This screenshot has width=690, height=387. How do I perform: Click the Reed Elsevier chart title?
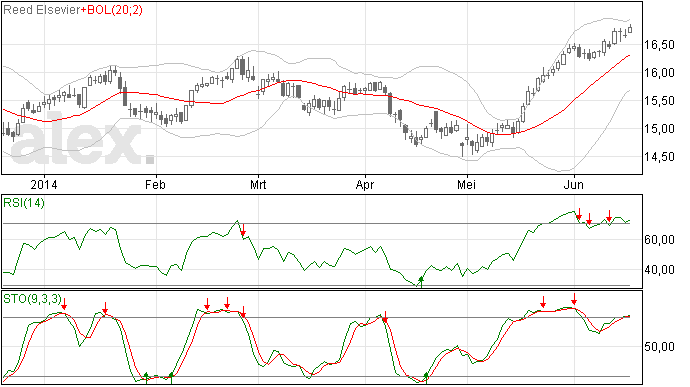[42, 10]
